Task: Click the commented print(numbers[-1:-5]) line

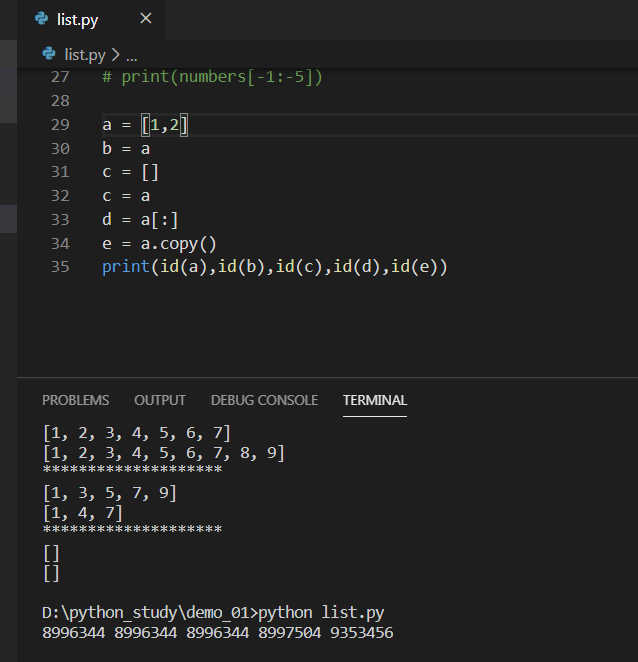Action: (x=212, y=77)
